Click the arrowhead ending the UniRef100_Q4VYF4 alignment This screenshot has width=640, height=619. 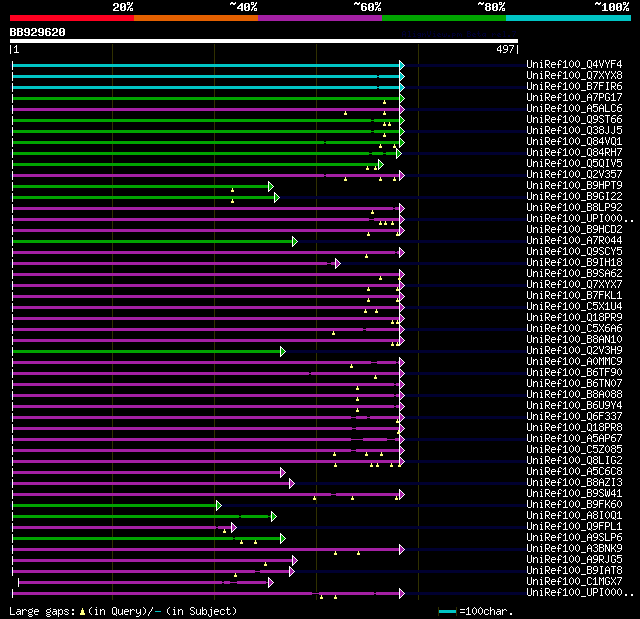point(402,65)
